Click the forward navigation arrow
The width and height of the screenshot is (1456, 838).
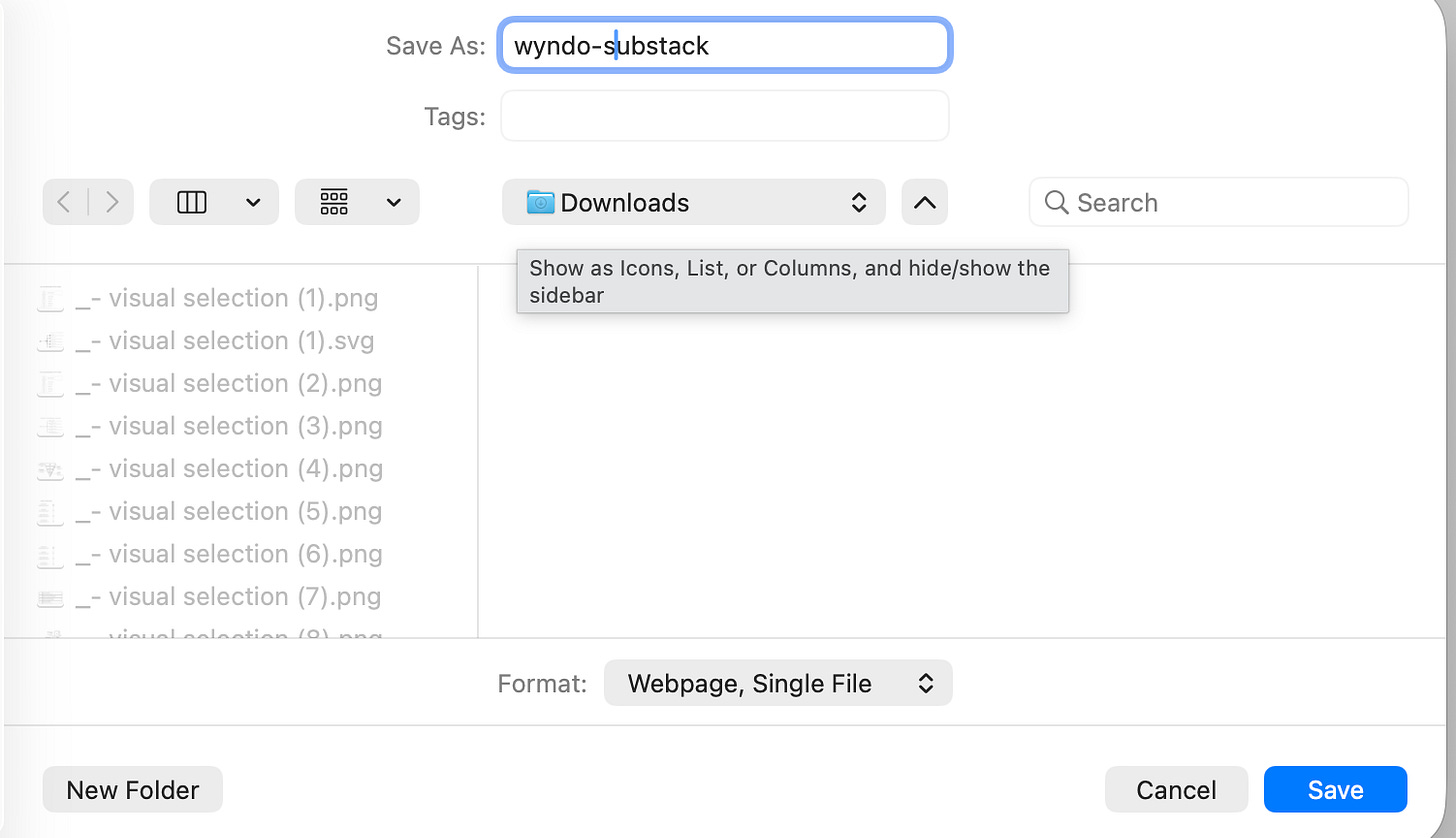[x=111, y=202]
